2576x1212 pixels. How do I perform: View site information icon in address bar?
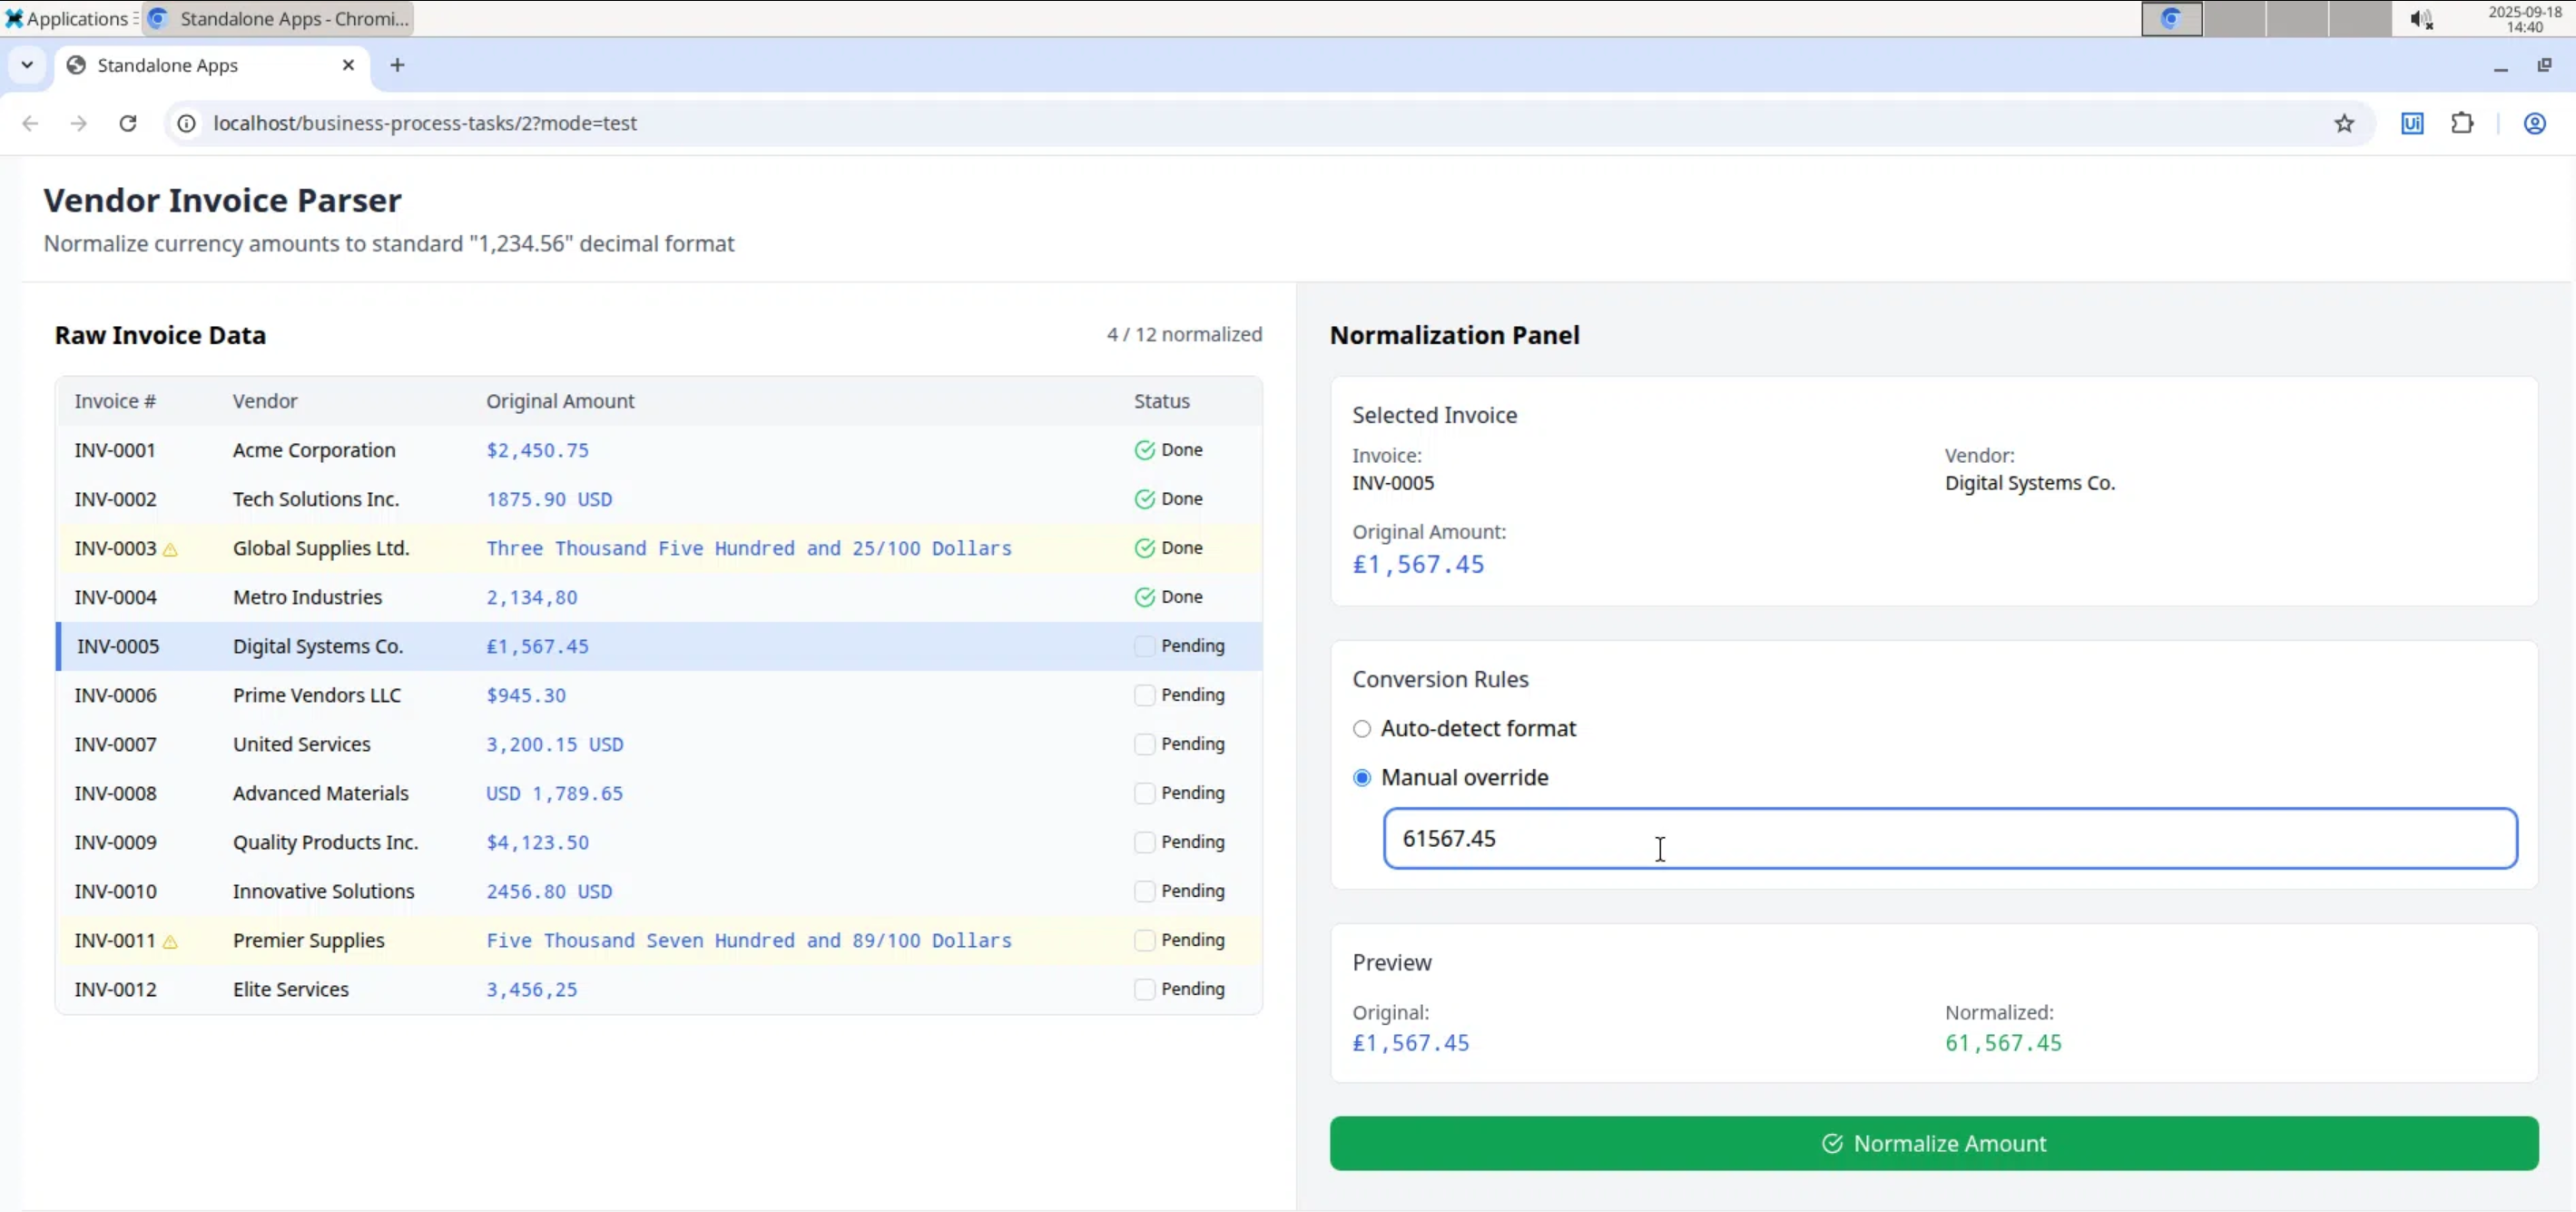187,123
